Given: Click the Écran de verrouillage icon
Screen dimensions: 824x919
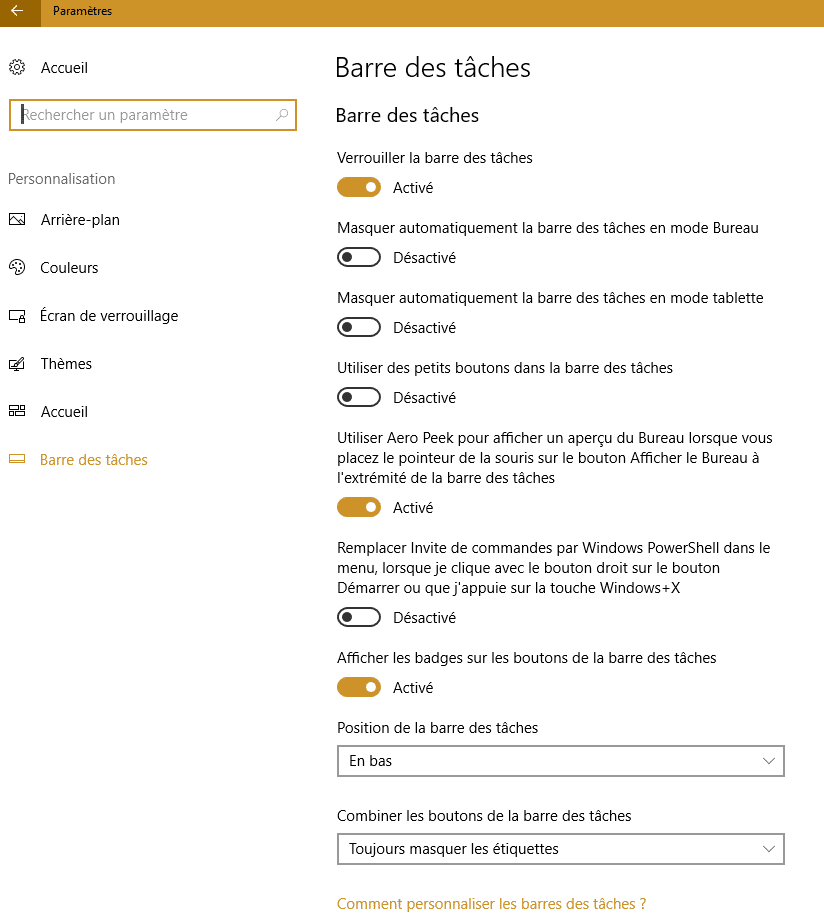Looking at the screenshot, I should [x=17, y=316].
